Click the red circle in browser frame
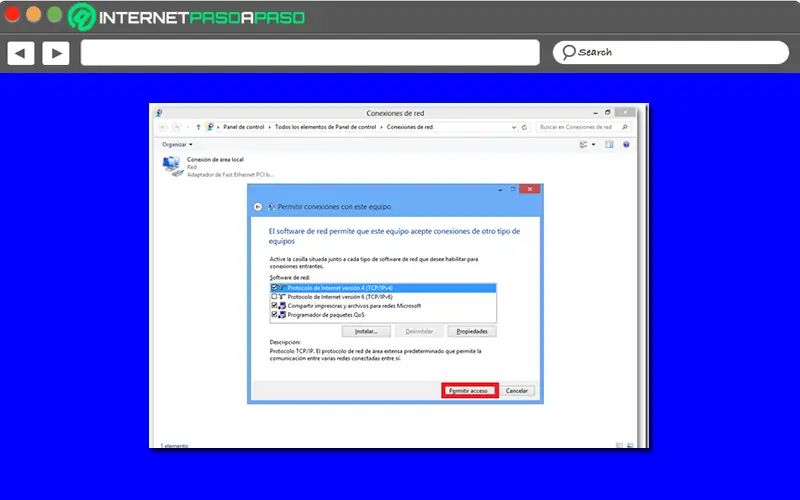 [12, 14]
